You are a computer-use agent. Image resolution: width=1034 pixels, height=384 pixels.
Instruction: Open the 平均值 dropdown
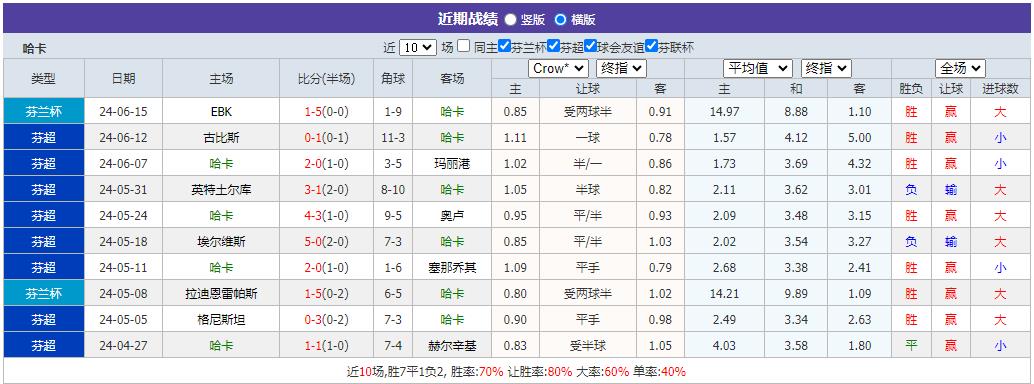[758, 68]
